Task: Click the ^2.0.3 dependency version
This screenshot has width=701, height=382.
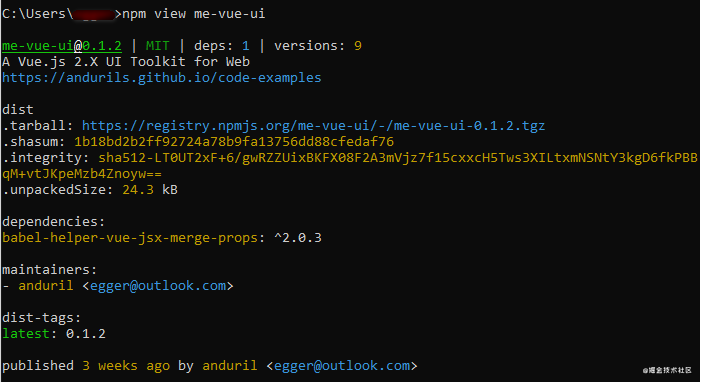Action: pos(298,238)
